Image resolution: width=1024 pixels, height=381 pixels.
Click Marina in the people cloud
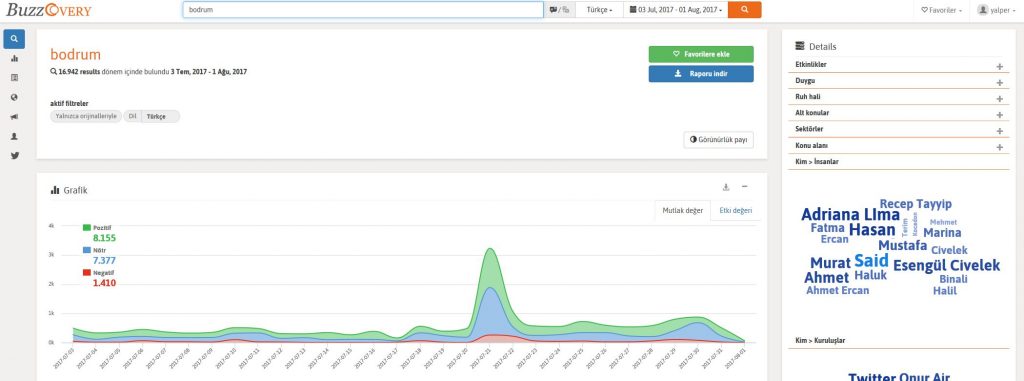pos(942,233)
